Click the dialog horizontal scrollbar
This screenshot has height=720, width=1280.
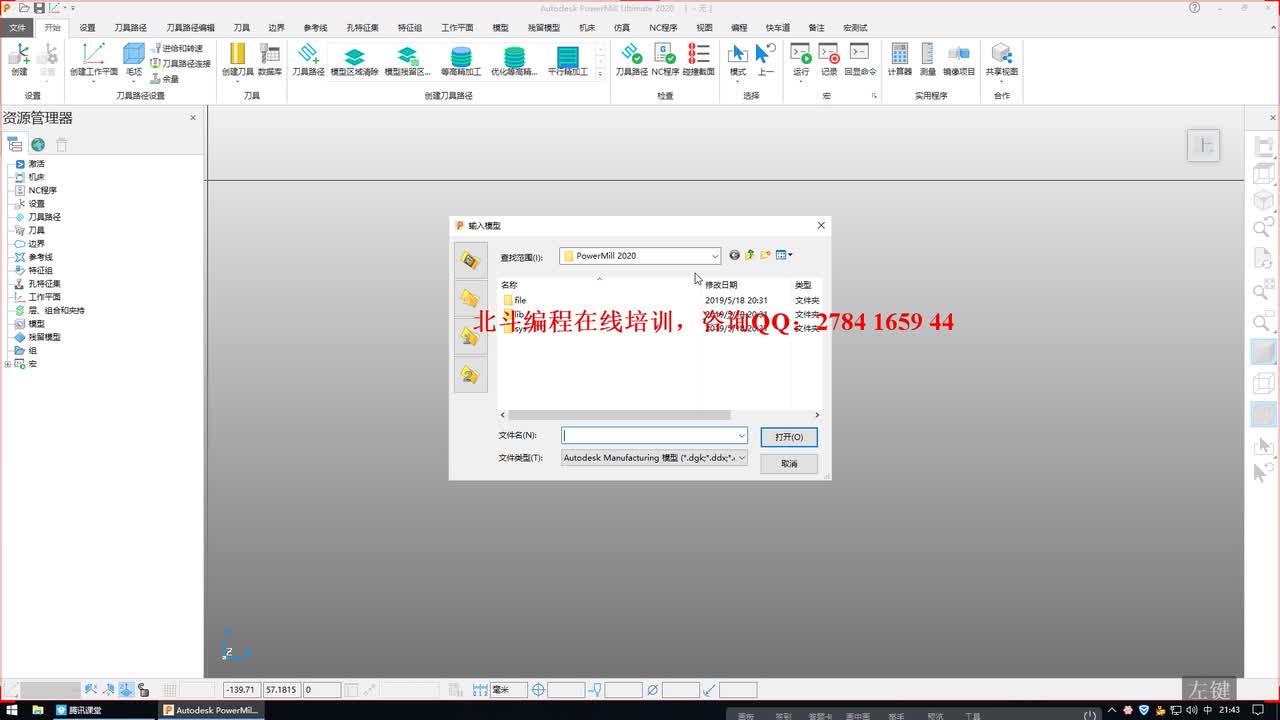619,415
